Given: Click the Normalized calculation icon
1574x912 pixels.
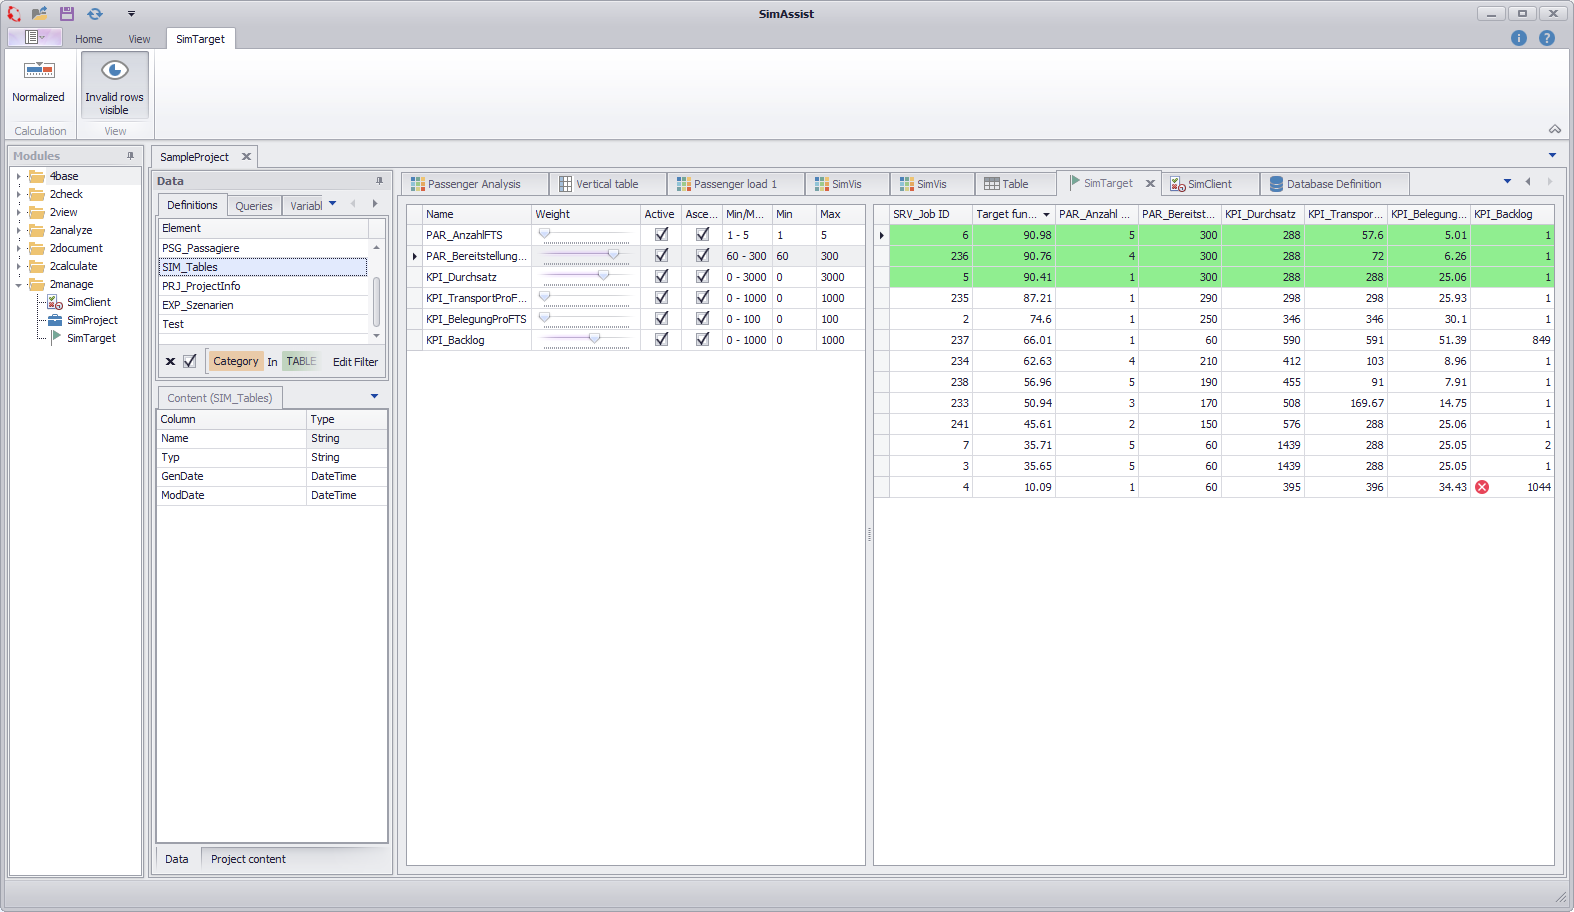Looking at the screenshot, I should point(39,71).
